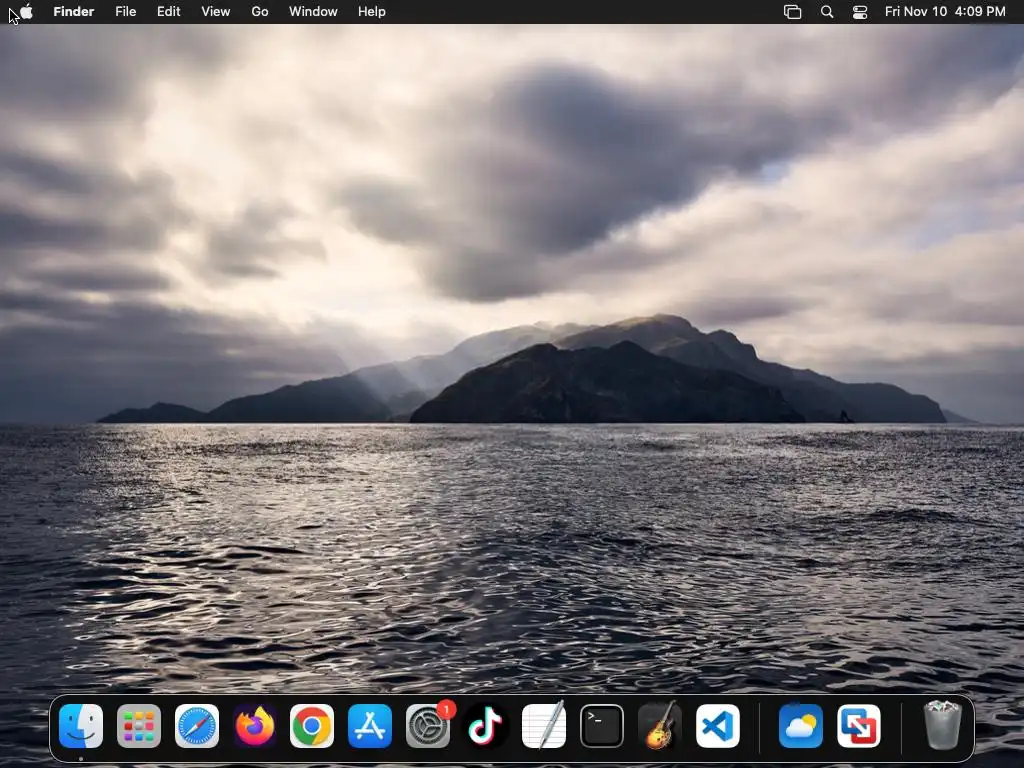Screen dimensions: 1024x768
Task: Open the Finder application menu
Action: tap(74, 12)
